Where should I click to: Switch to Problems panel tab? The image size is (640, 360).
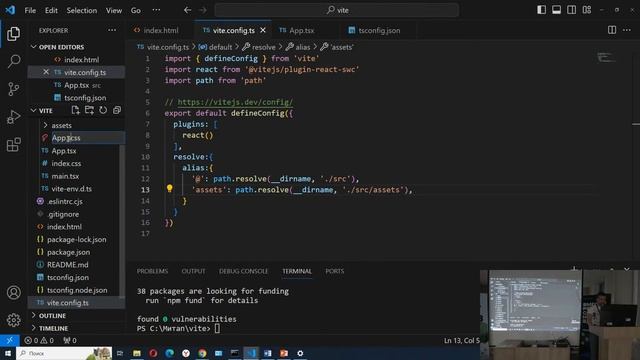(x=152, y=271)
